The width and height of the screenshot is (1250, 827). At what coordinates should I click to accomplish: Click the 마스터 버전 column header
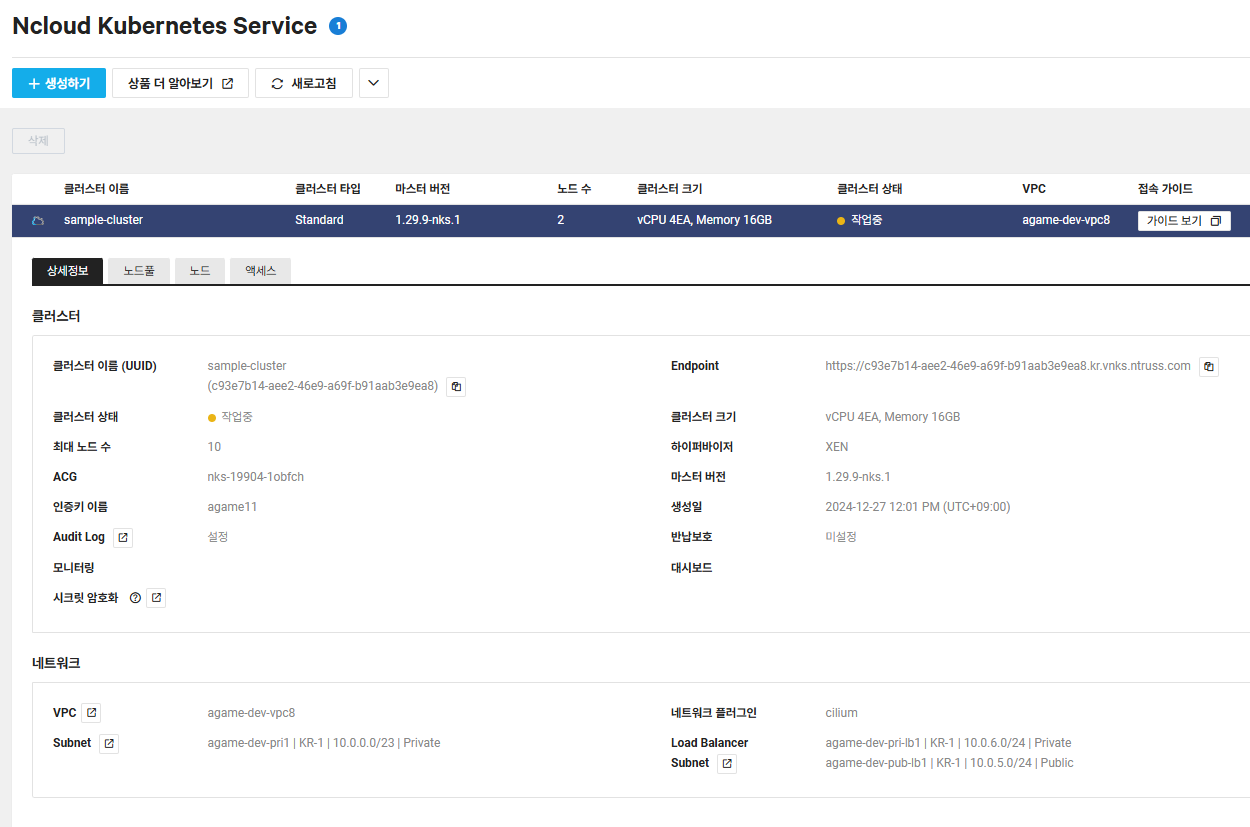(423, 189)
